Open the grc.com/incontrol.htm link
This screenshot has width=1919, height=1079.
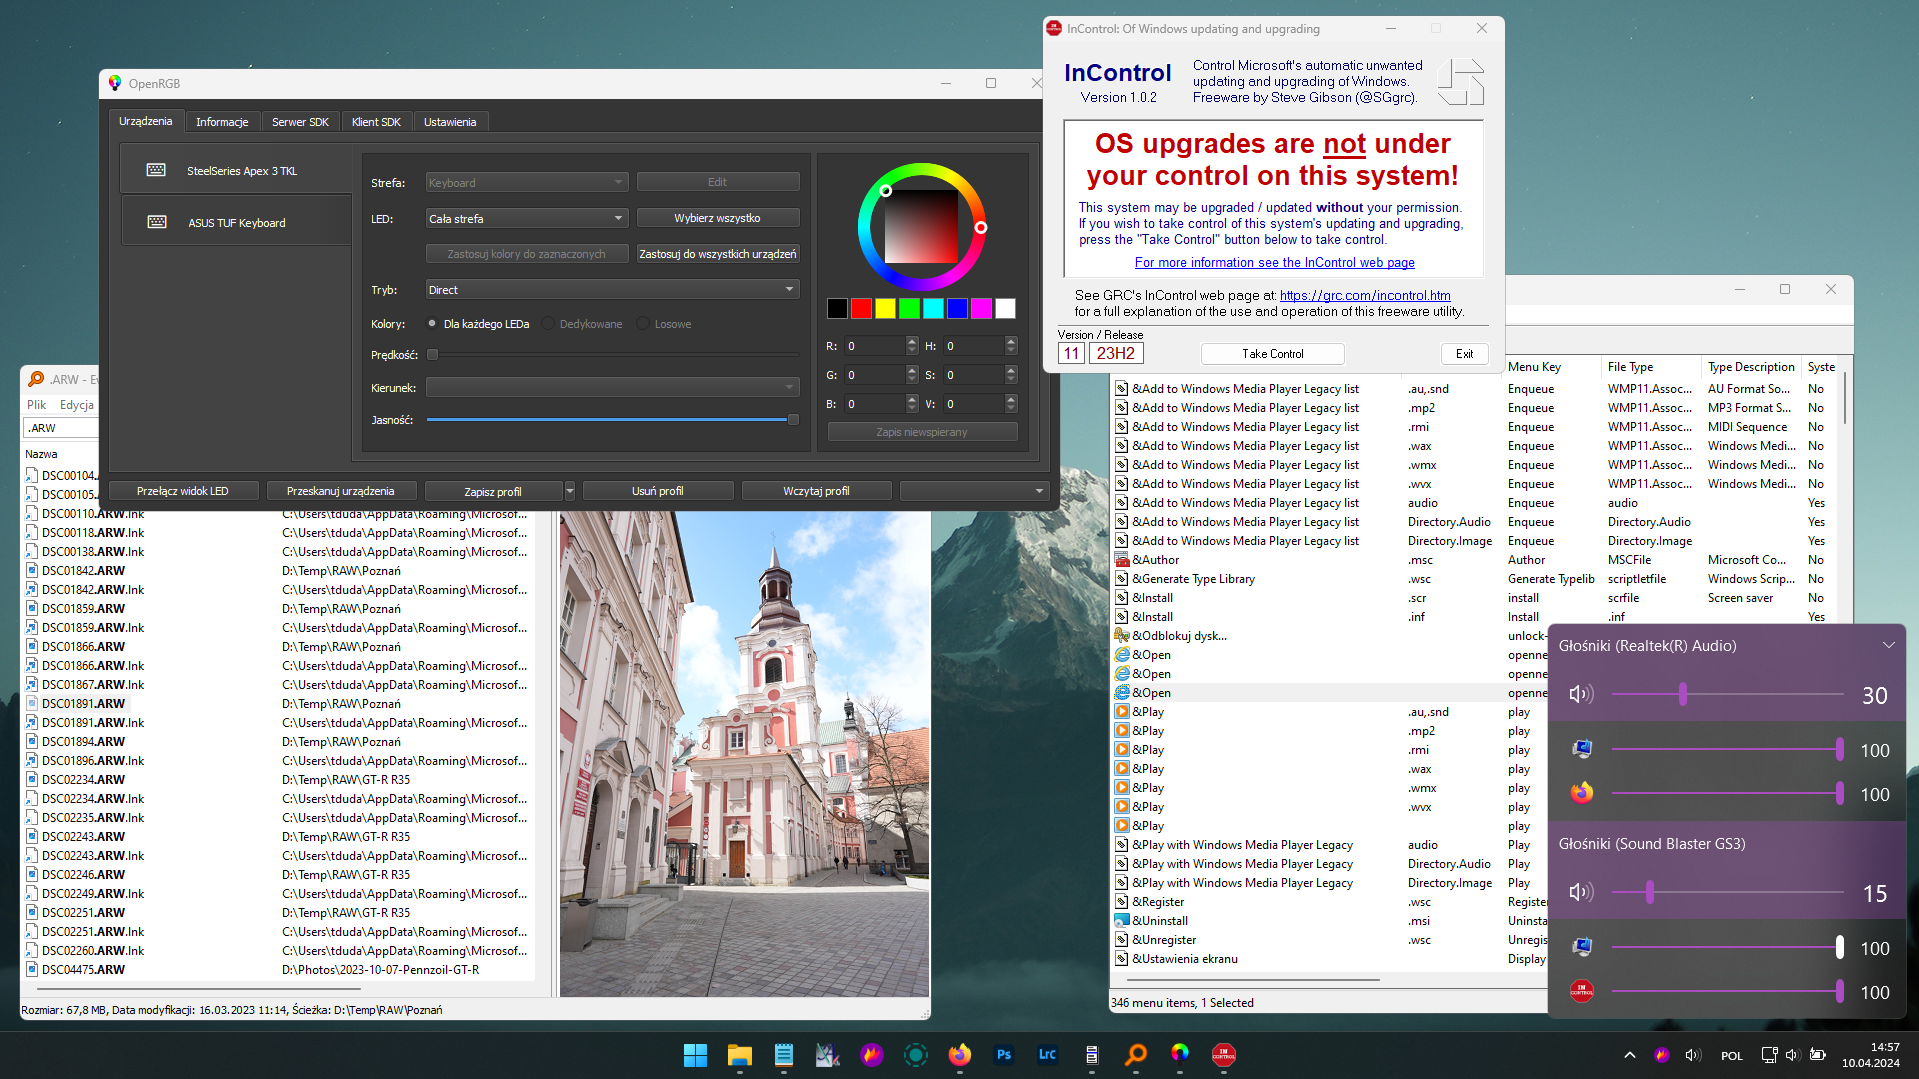1364,295
